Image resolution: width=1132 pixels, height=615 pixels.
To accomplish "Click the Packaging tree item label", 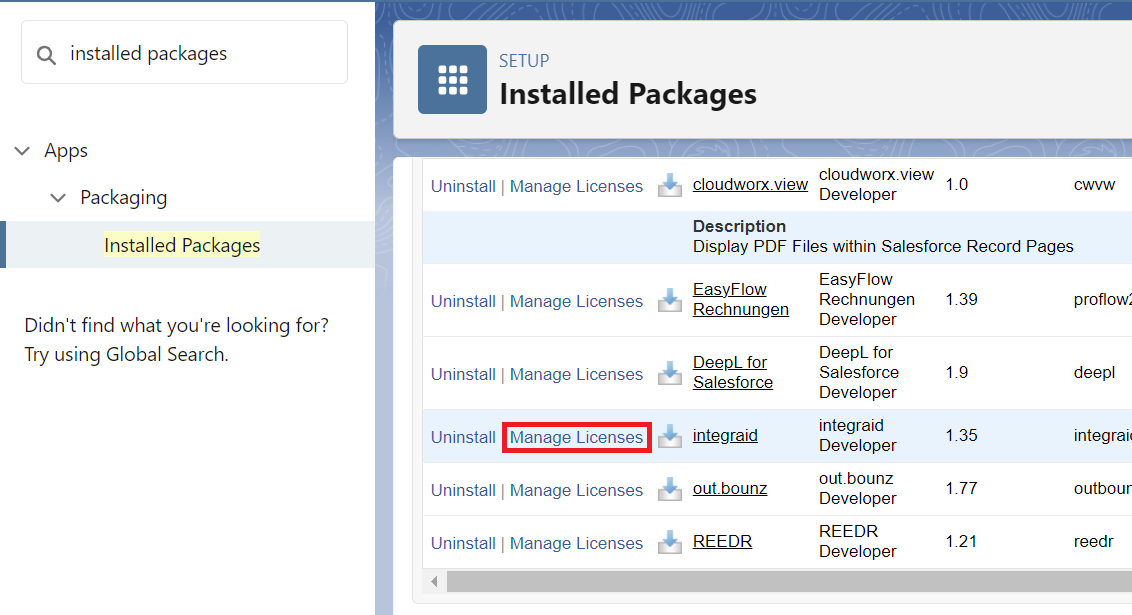I will (x=123, y=198).
